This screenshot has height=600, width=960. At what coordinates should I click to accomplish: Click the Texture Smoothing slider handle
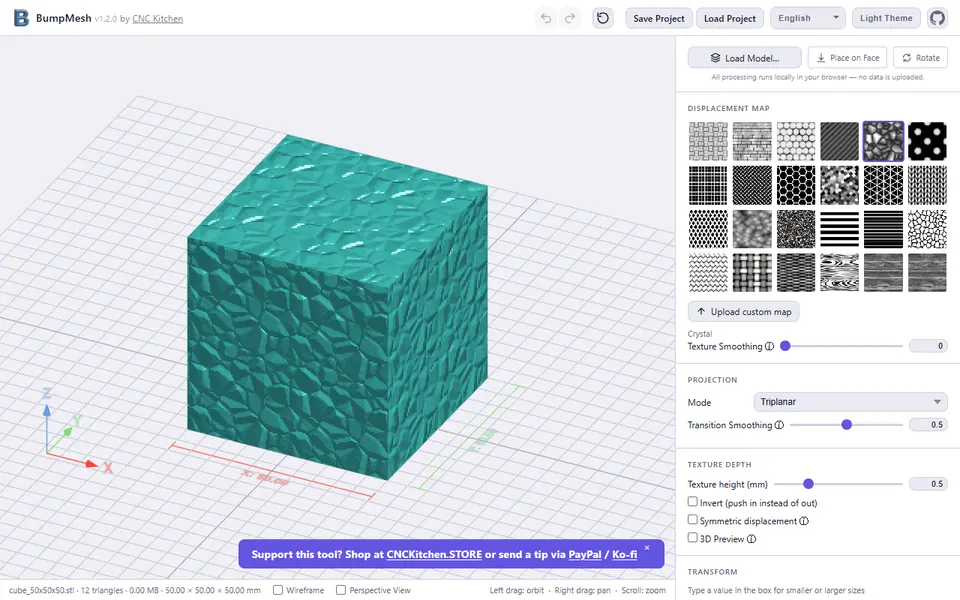coord(786,346)
